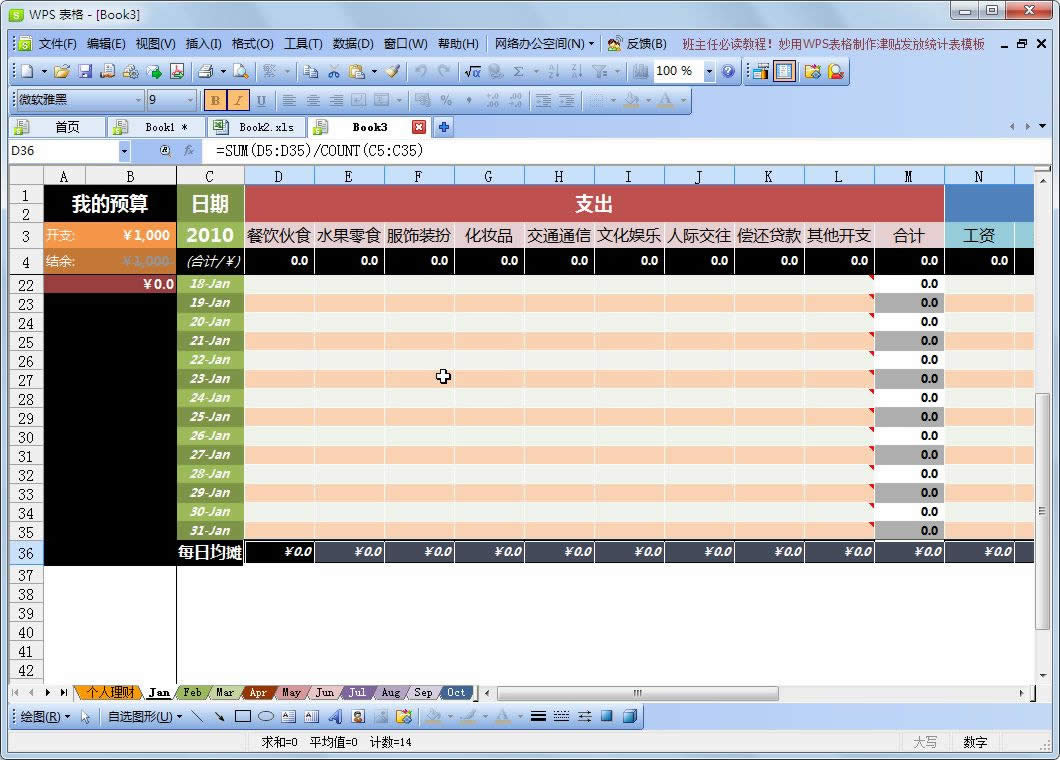Align the cell text to the left
This screenshot has height=760, width=1060.
pyautogui.click(x=289, y=101)
